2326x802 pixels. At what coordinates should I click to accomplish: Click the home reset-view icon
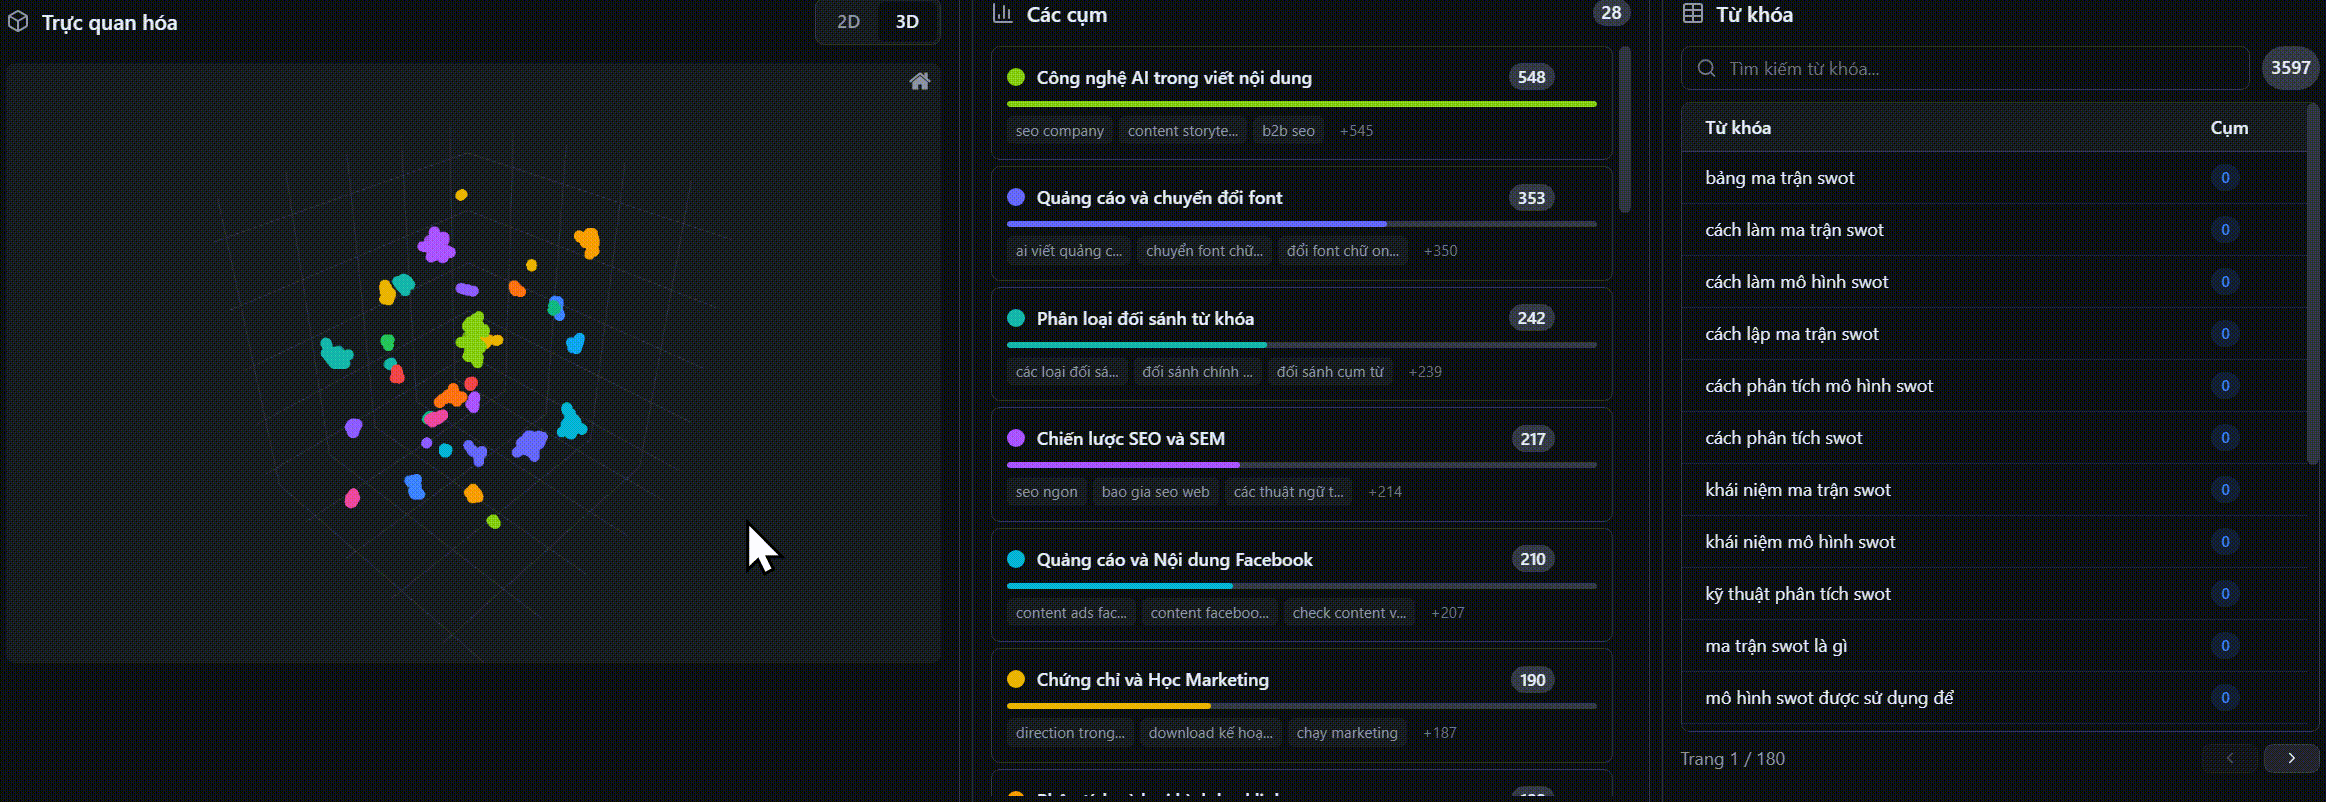point(919,81)
